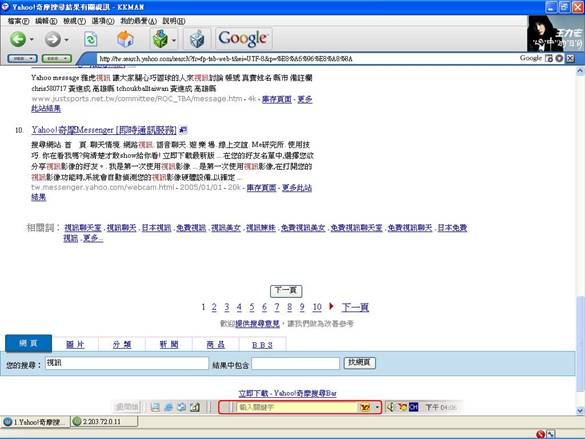Open the 選項(O) menu
The width and height of the screenshot is (585, 439).
pyautogui.click(x=103, y=21)
